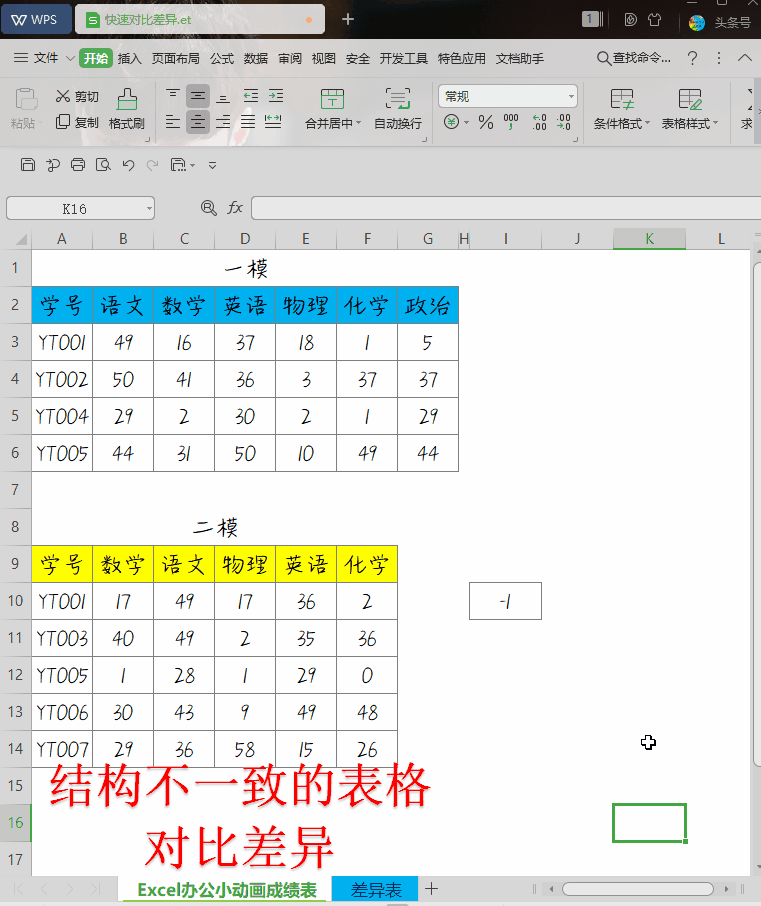Switch to the 数据 tab
The image size is (761, 906).
coord(255,58)
